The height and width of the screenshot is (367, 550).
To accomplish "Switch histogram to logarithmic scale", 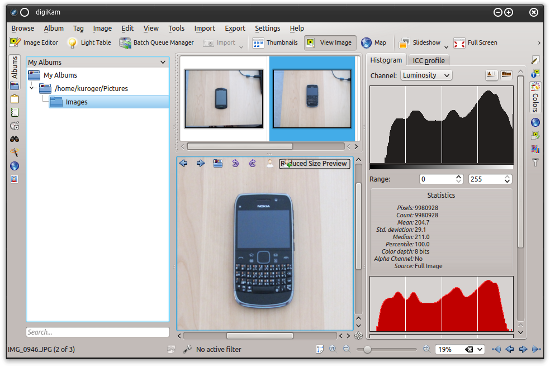I will pyautogui.click(x=506, y=75).
